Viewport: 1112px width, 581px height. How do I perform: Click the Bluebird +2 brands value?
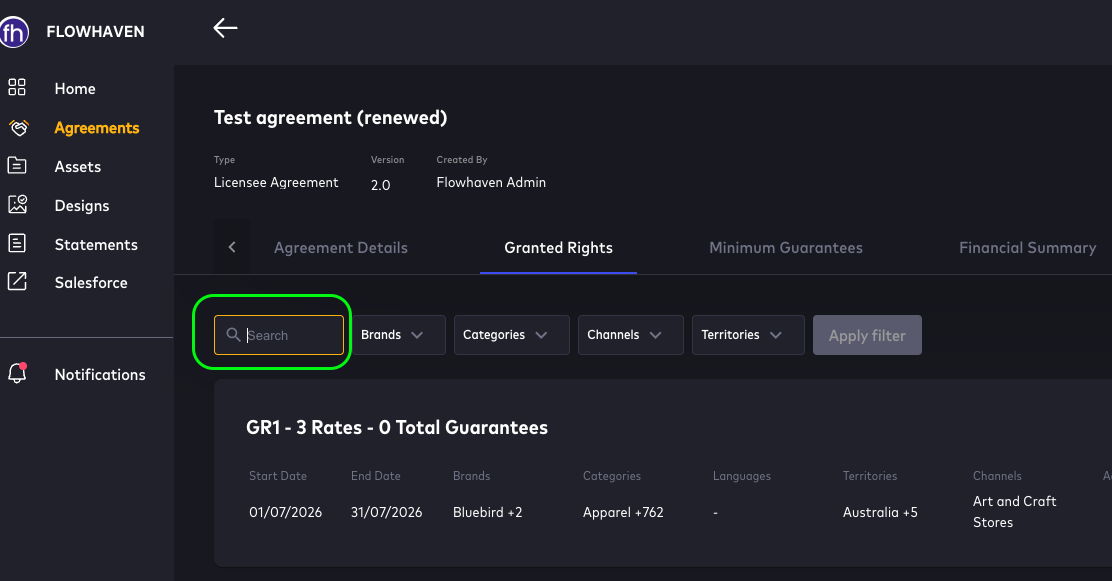488,512
